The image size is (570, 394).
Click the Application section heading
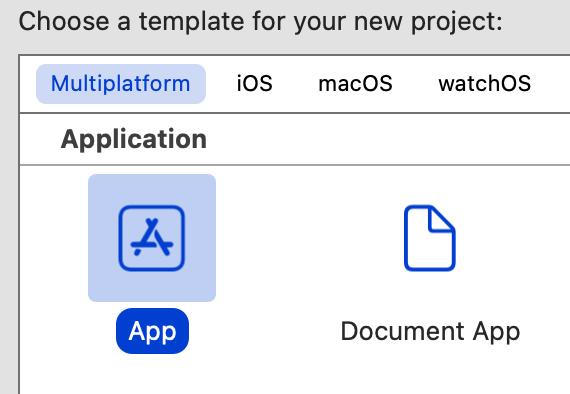[134, 140]
